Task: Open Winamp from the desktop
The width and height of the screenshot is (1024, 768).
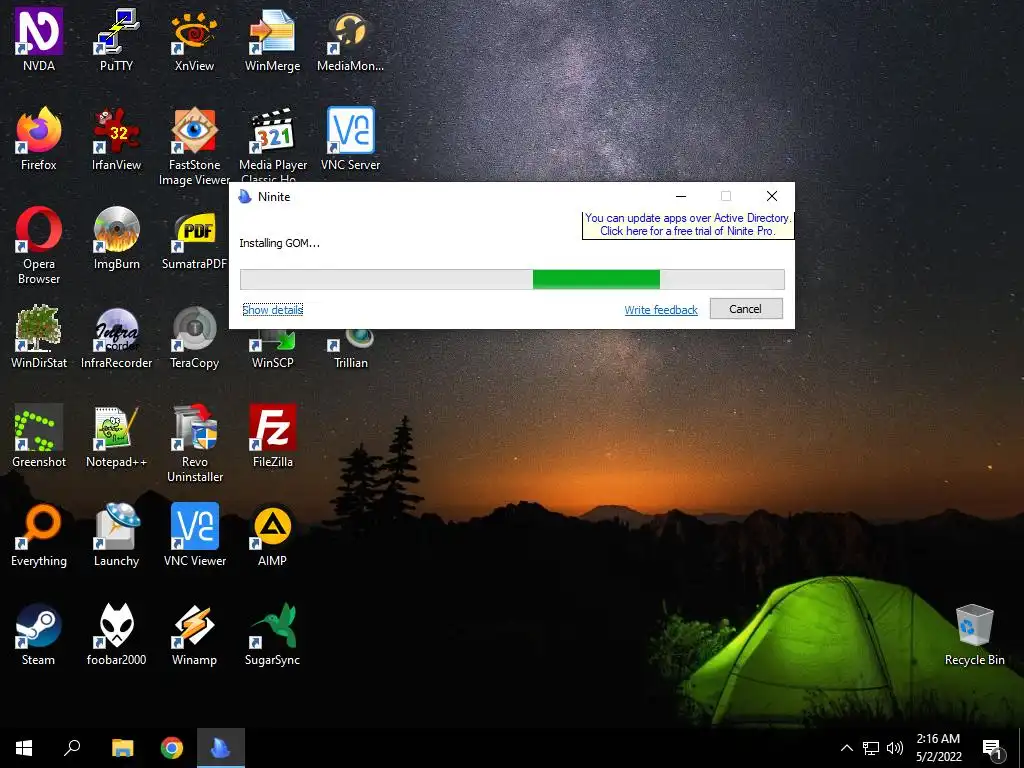Action: pos(194,633)
